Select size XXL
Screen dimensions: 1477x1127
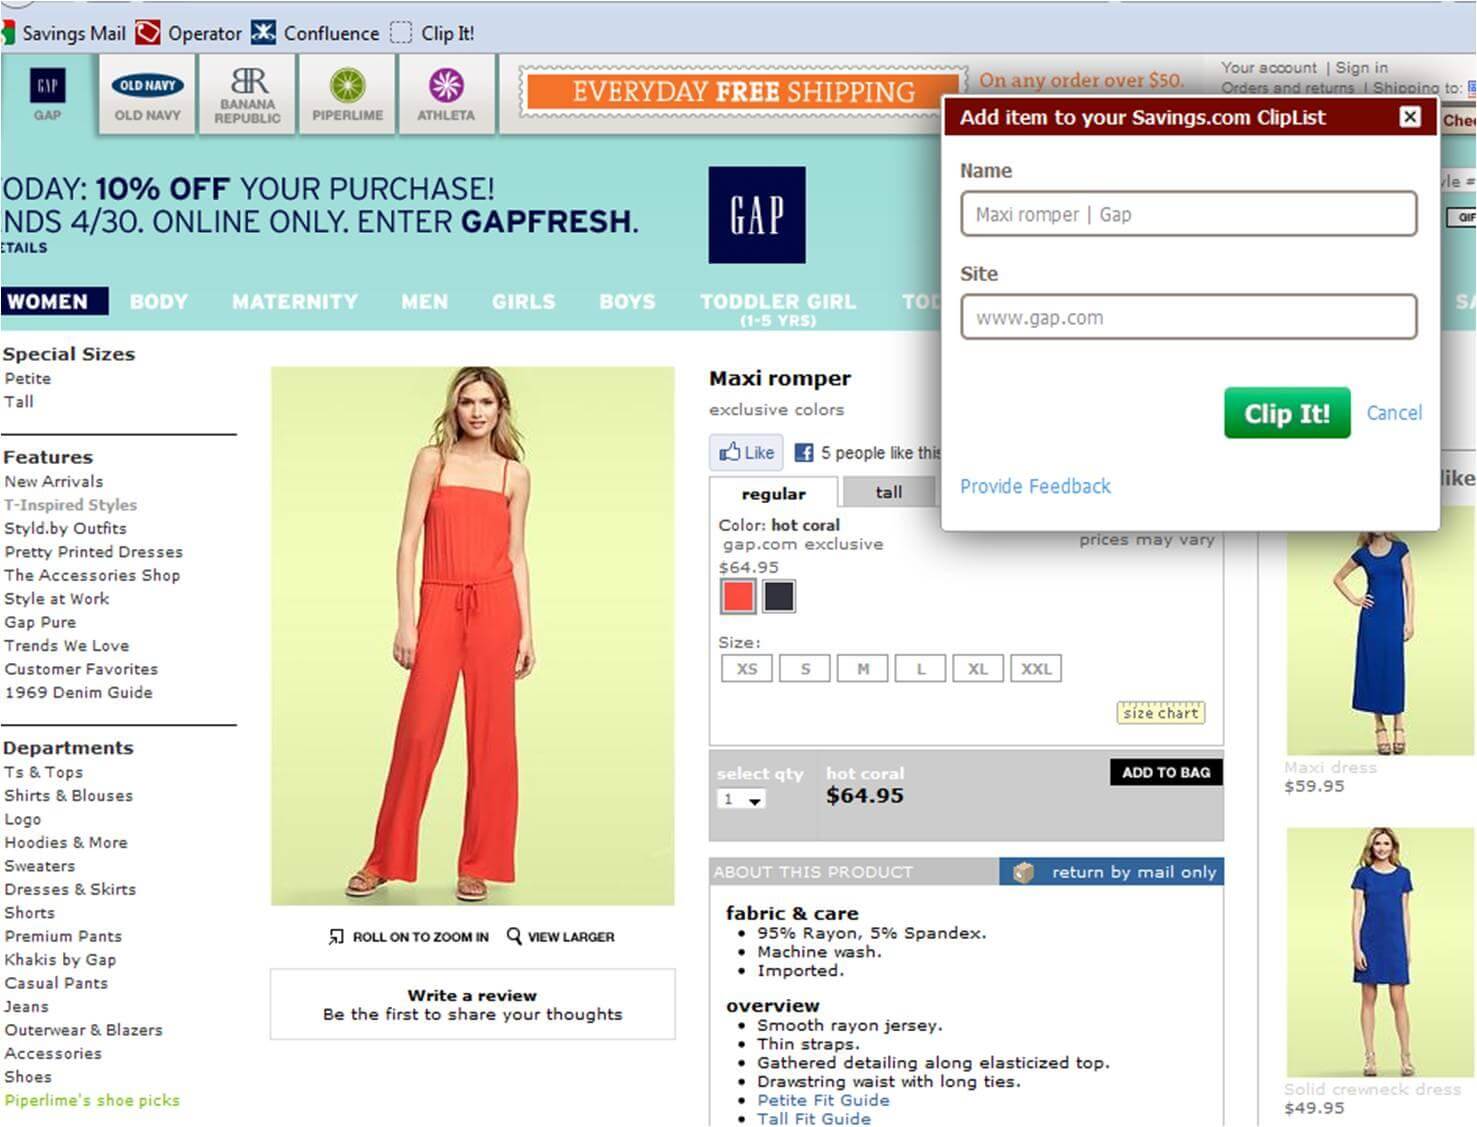[x=1036, y=669]
